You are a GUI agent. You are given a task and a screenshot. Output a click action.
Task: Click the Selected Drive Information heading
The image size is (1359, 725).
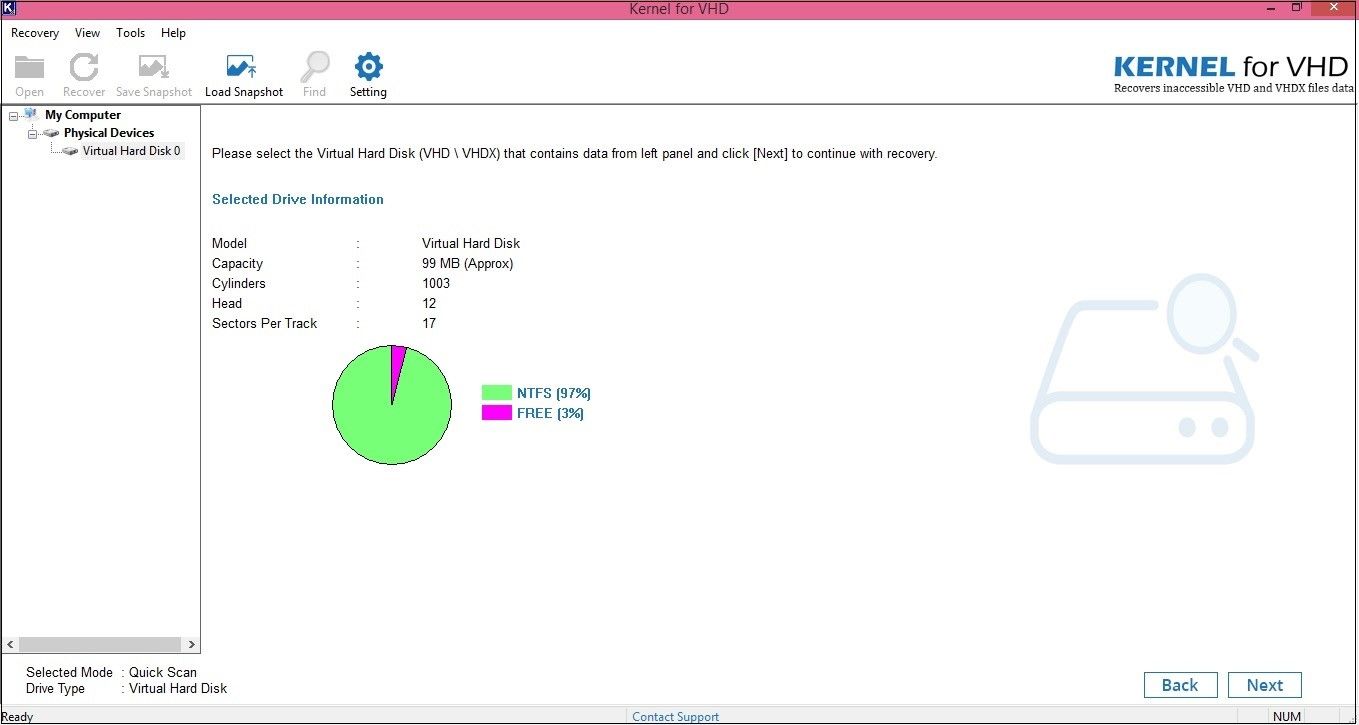click(x=298, y=199)
